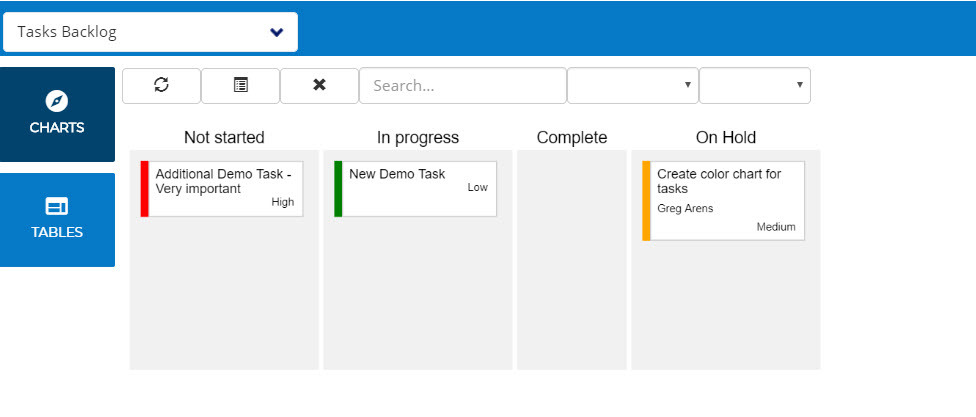The width and height of the screenshot is (976, 417).
Task: Click the empty Complete column area
Action: coord(571,260)
